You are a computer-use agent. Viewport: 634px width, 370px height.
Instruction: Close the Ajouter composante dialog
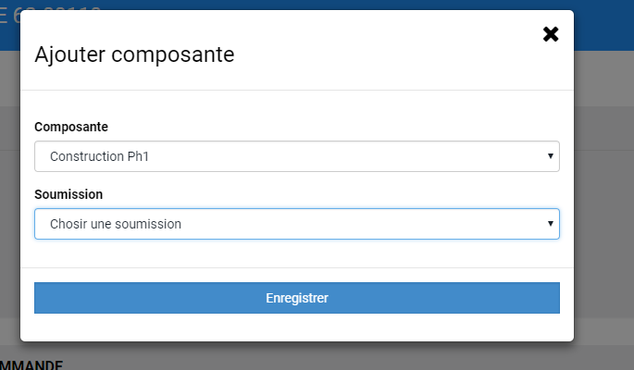[x=550, y=34]
